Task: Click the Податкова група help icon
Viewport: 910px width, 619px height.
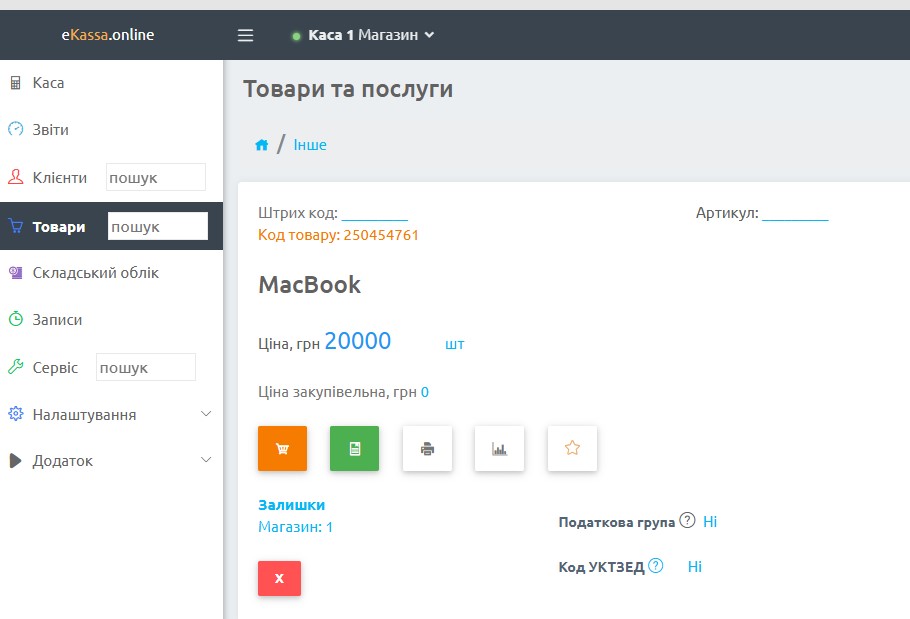Action: [687, 520]
